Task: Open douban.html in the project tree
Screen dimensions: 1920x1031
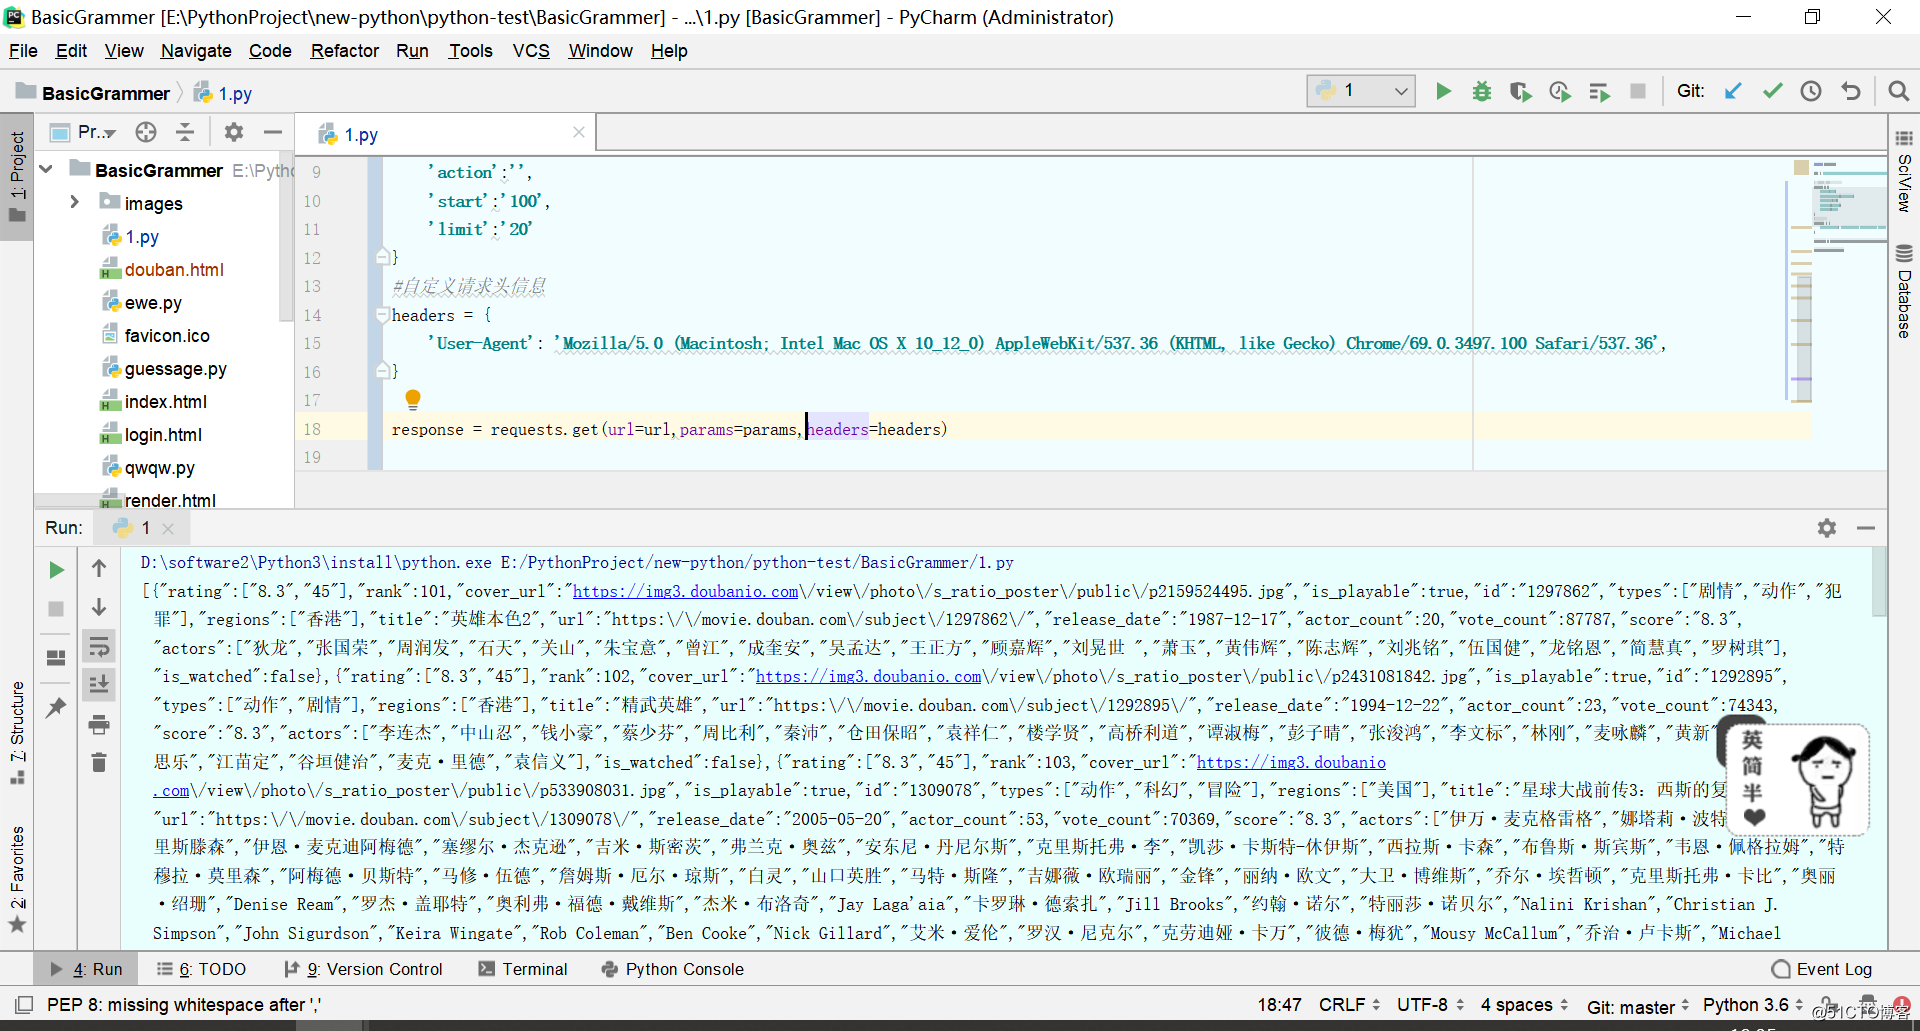Action: coord(174,269)
